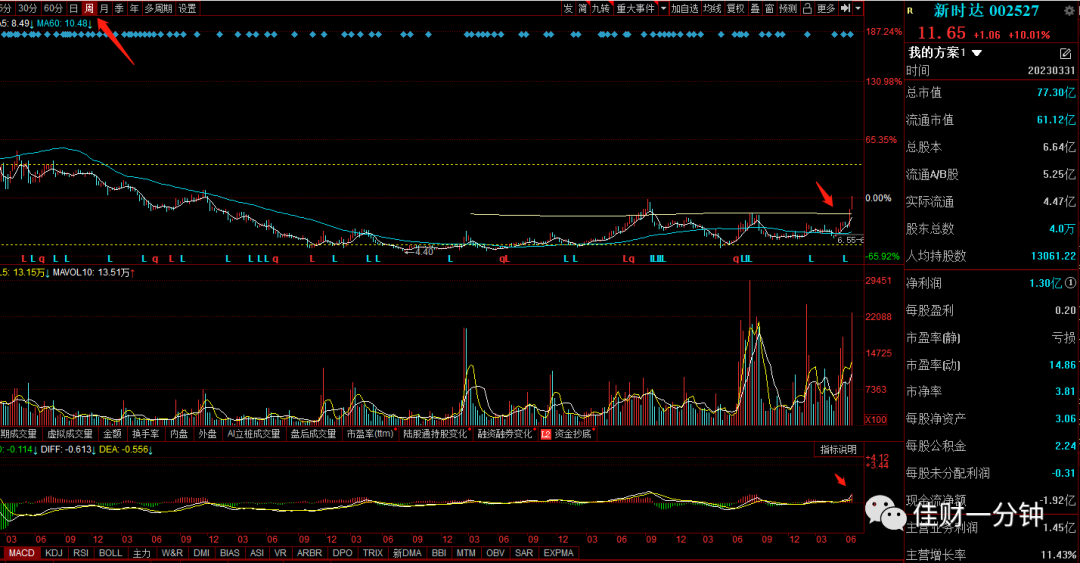The width and height of the screenshot is (1080, 563).
Task: Toggle 九转 indicator
Action: 601,8
